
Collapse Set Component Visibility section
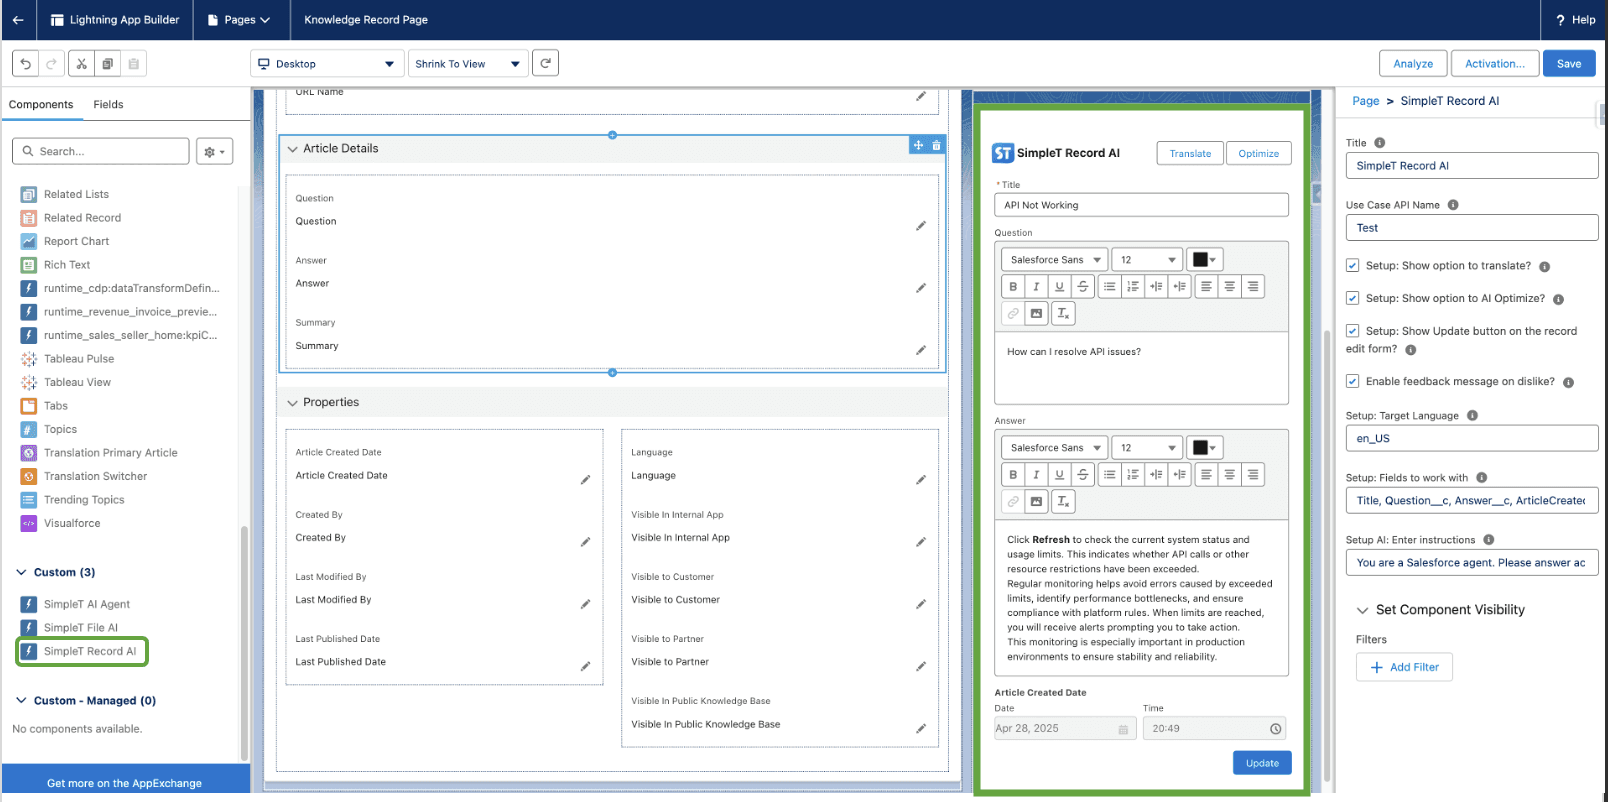[1362, 610]
